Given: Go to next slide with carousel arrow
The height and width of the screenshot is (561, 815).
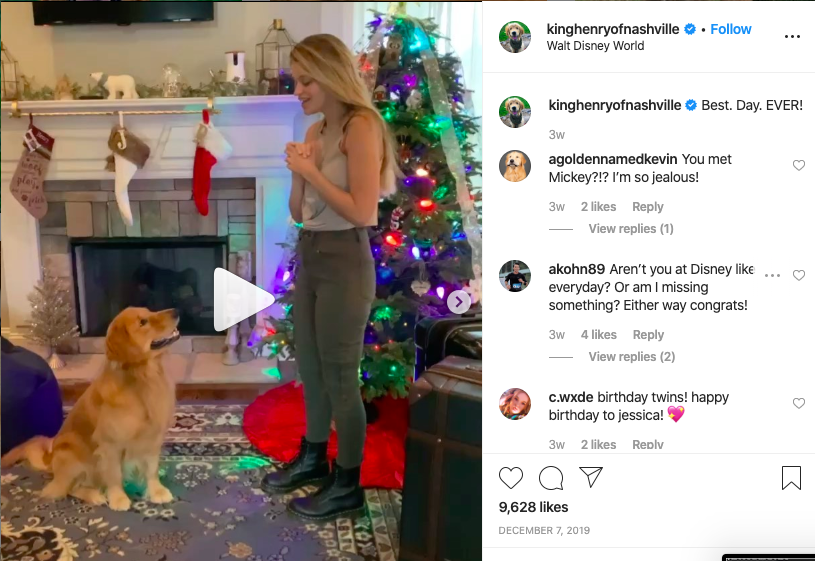Looking at the screenshot, I should coord(458,302).
